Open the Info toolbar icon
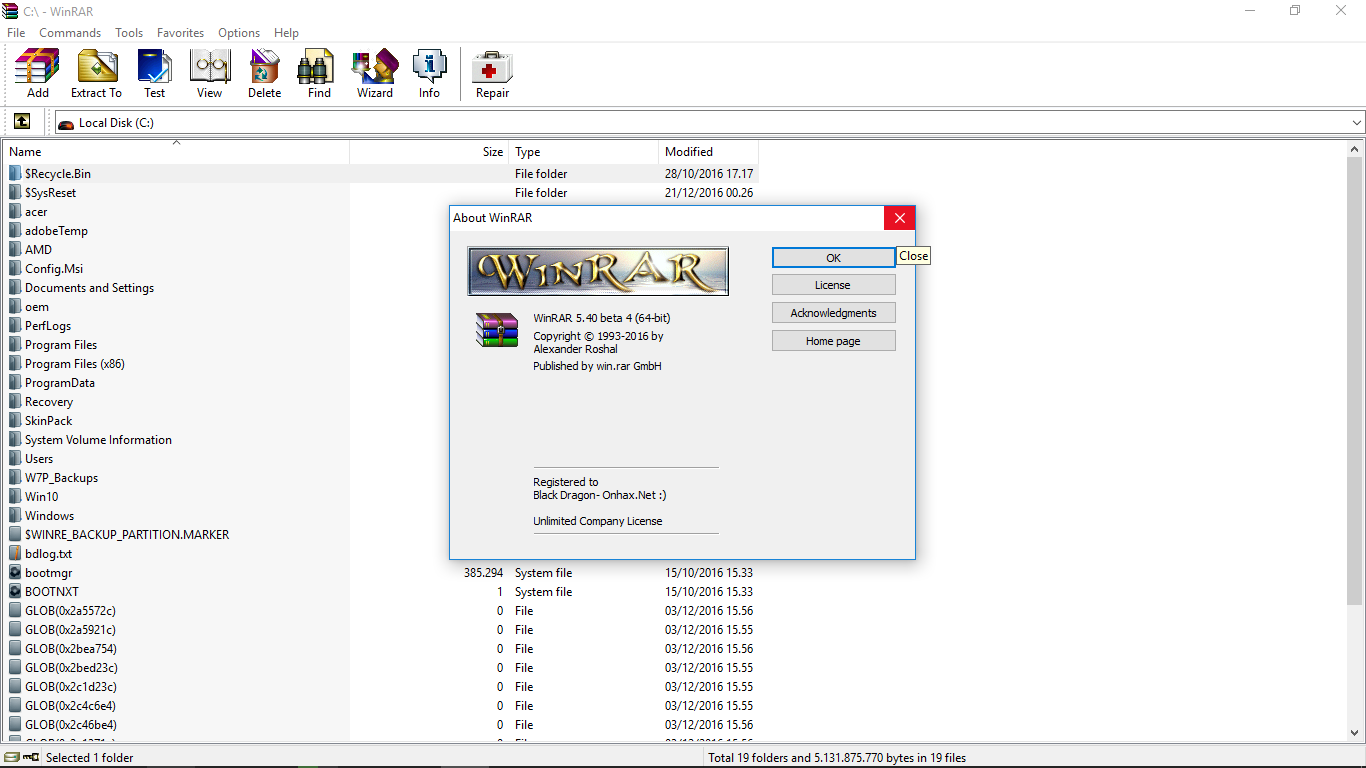Screen dimensions: 1366x768 tap(429, 67)
